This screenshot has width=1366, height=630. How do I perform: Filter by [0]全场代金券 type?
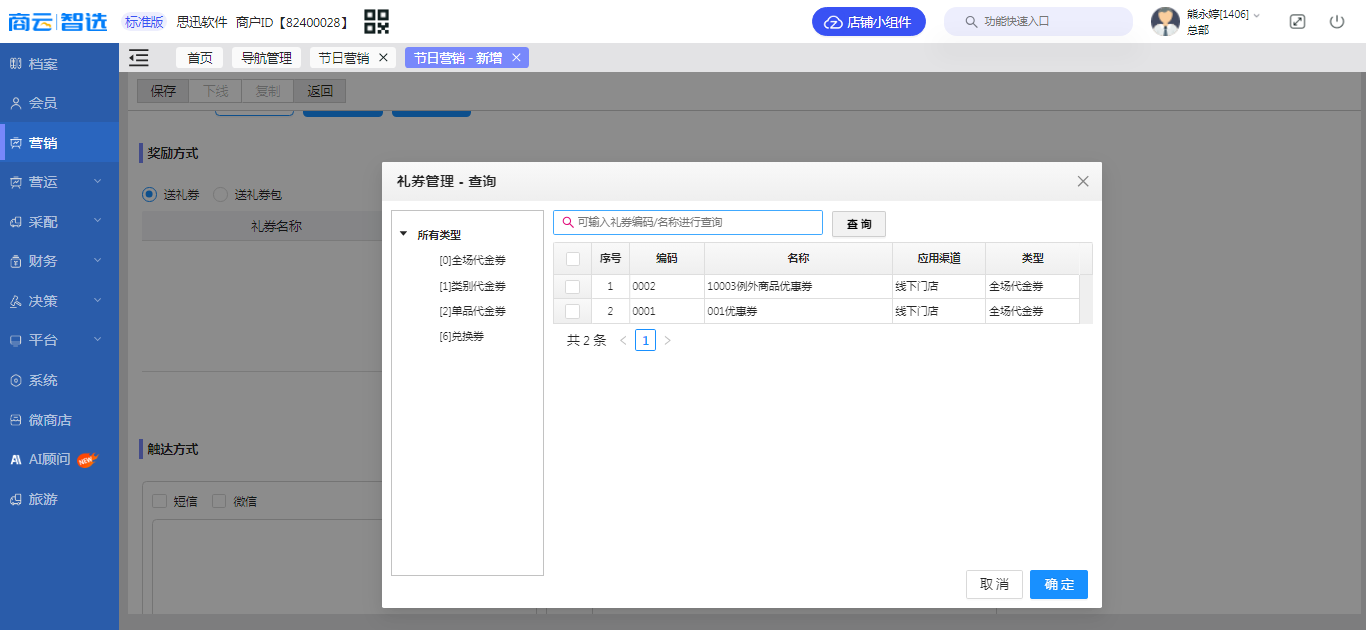click(x=472, y=260)
